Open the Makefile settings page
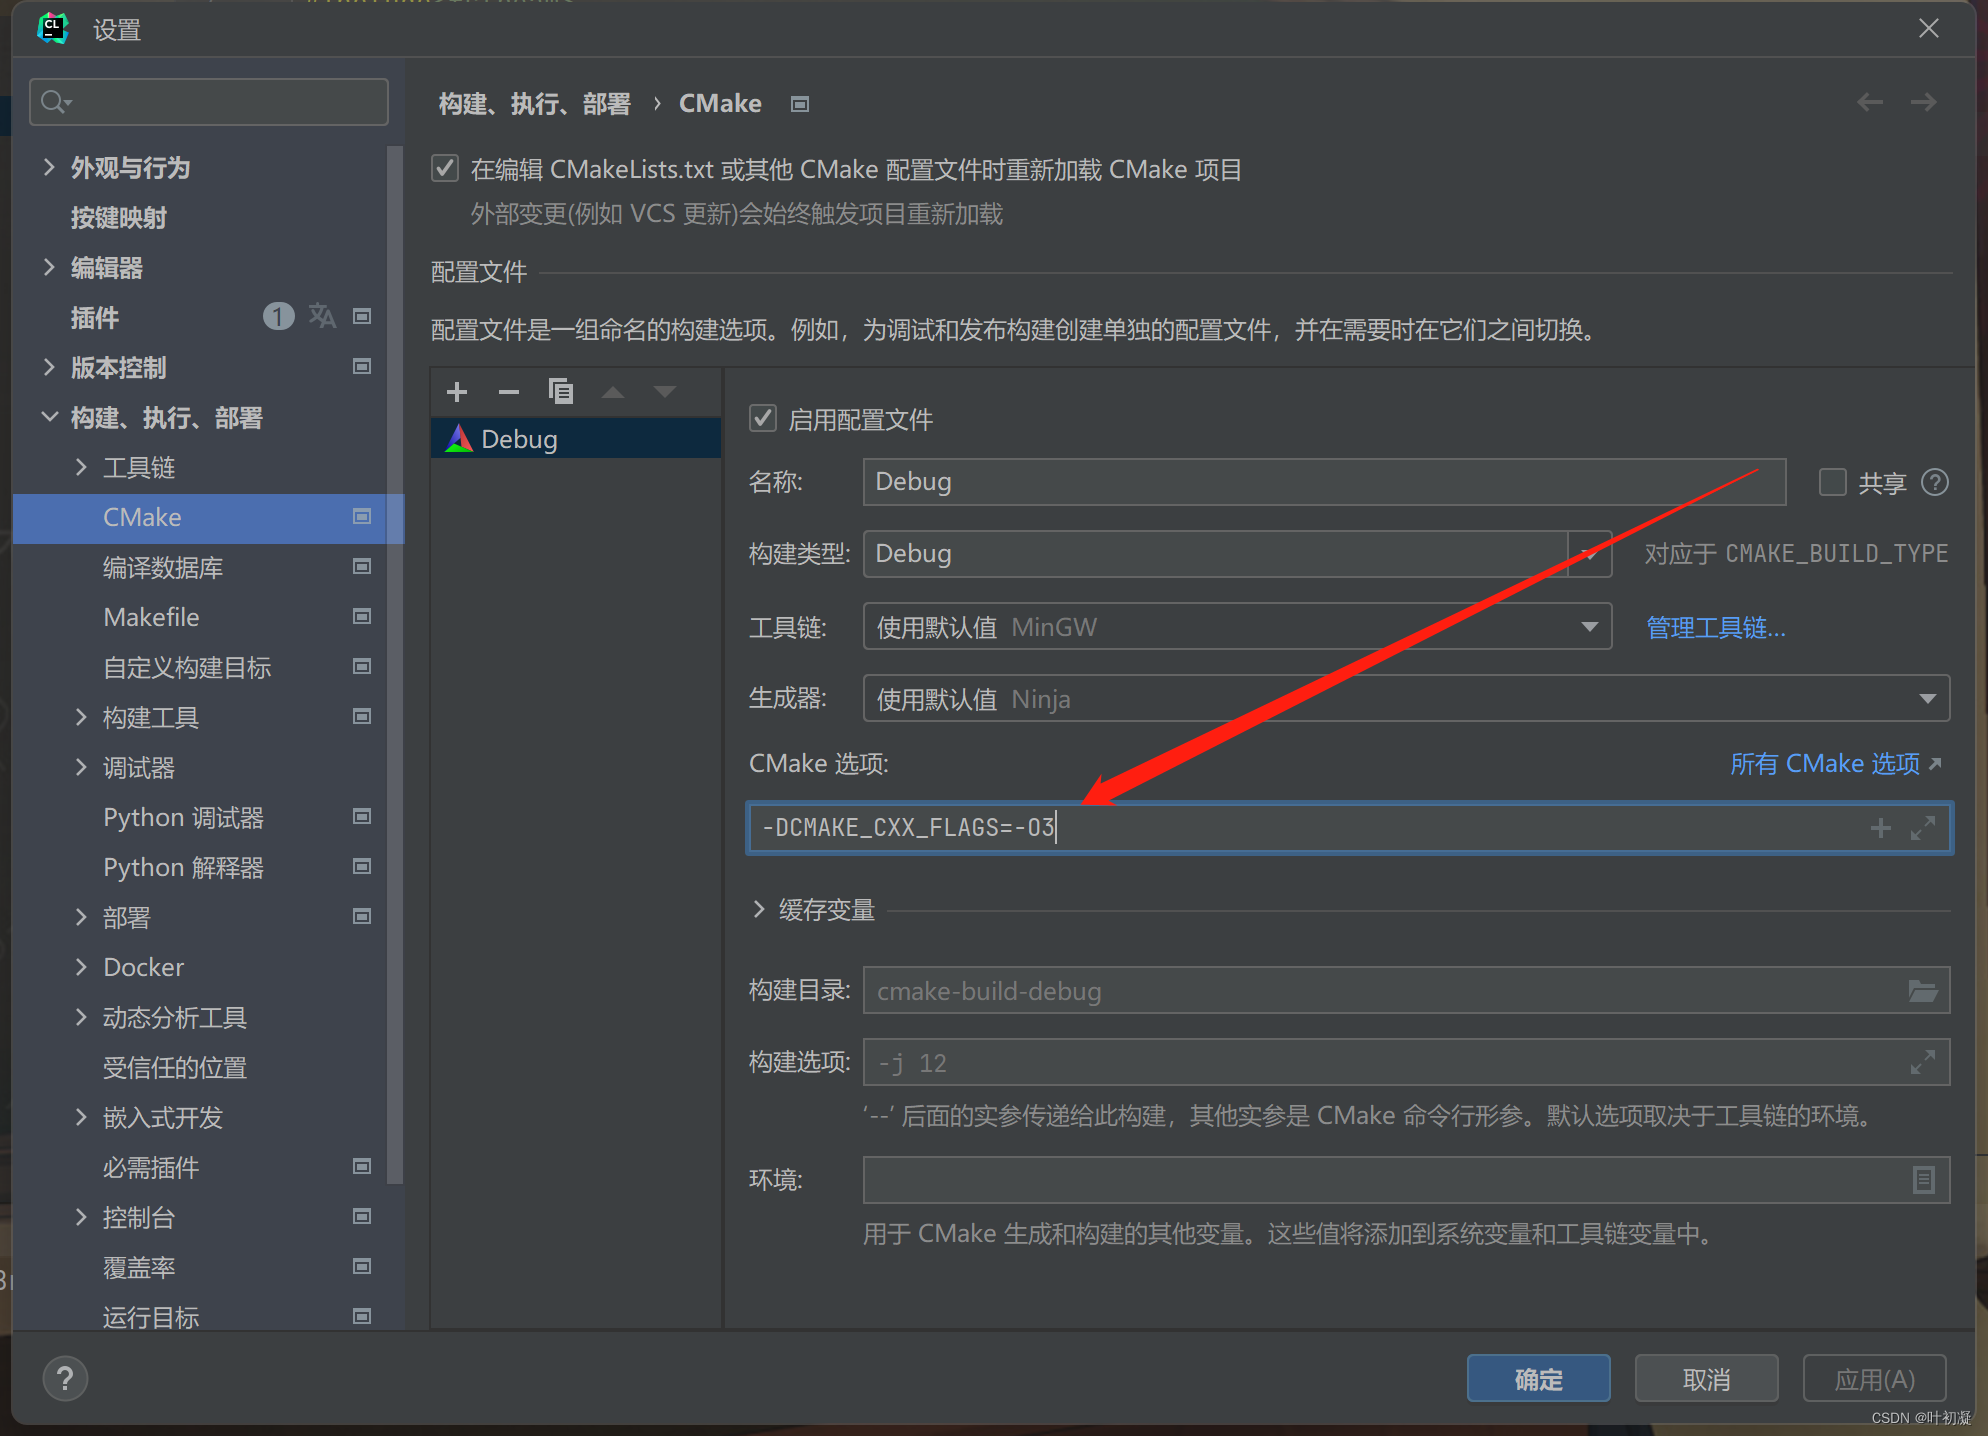The image size is (1988, 1436). [x=151, y=617]
